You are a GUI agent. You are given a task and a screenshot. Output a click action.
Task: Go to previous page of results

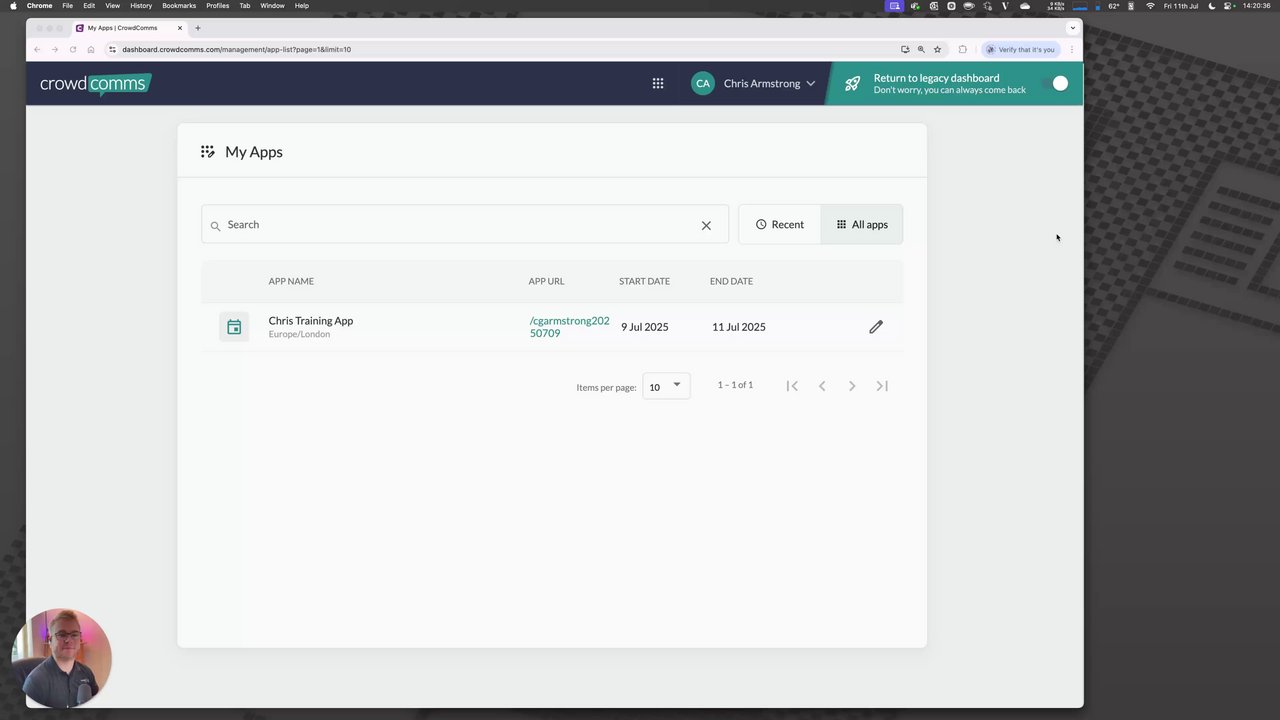822,386
